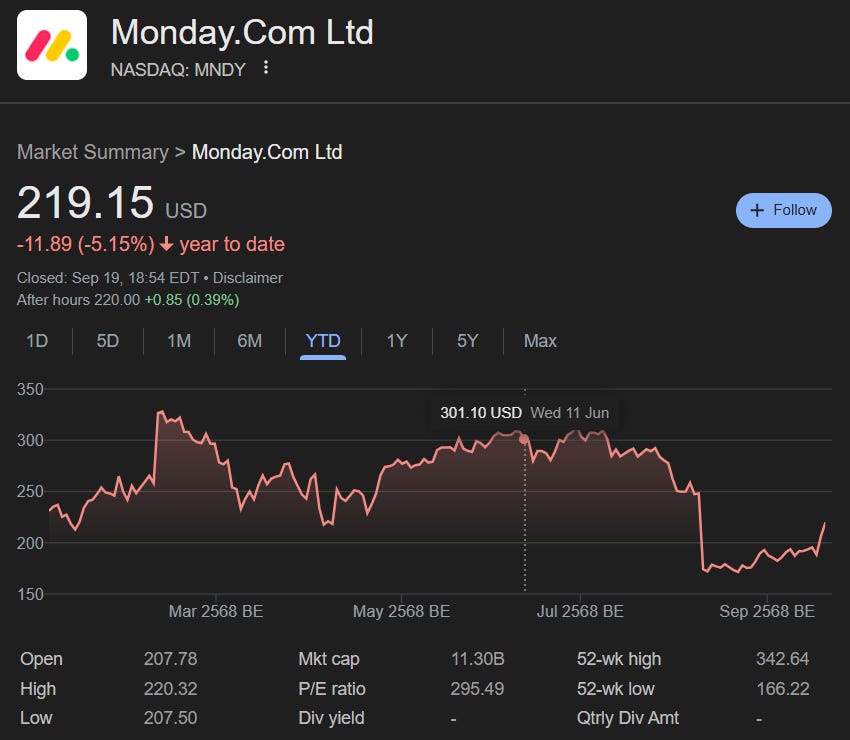Click the 150 y-axis label
This screenshot has width=850, height=740.
pos(30,594)
